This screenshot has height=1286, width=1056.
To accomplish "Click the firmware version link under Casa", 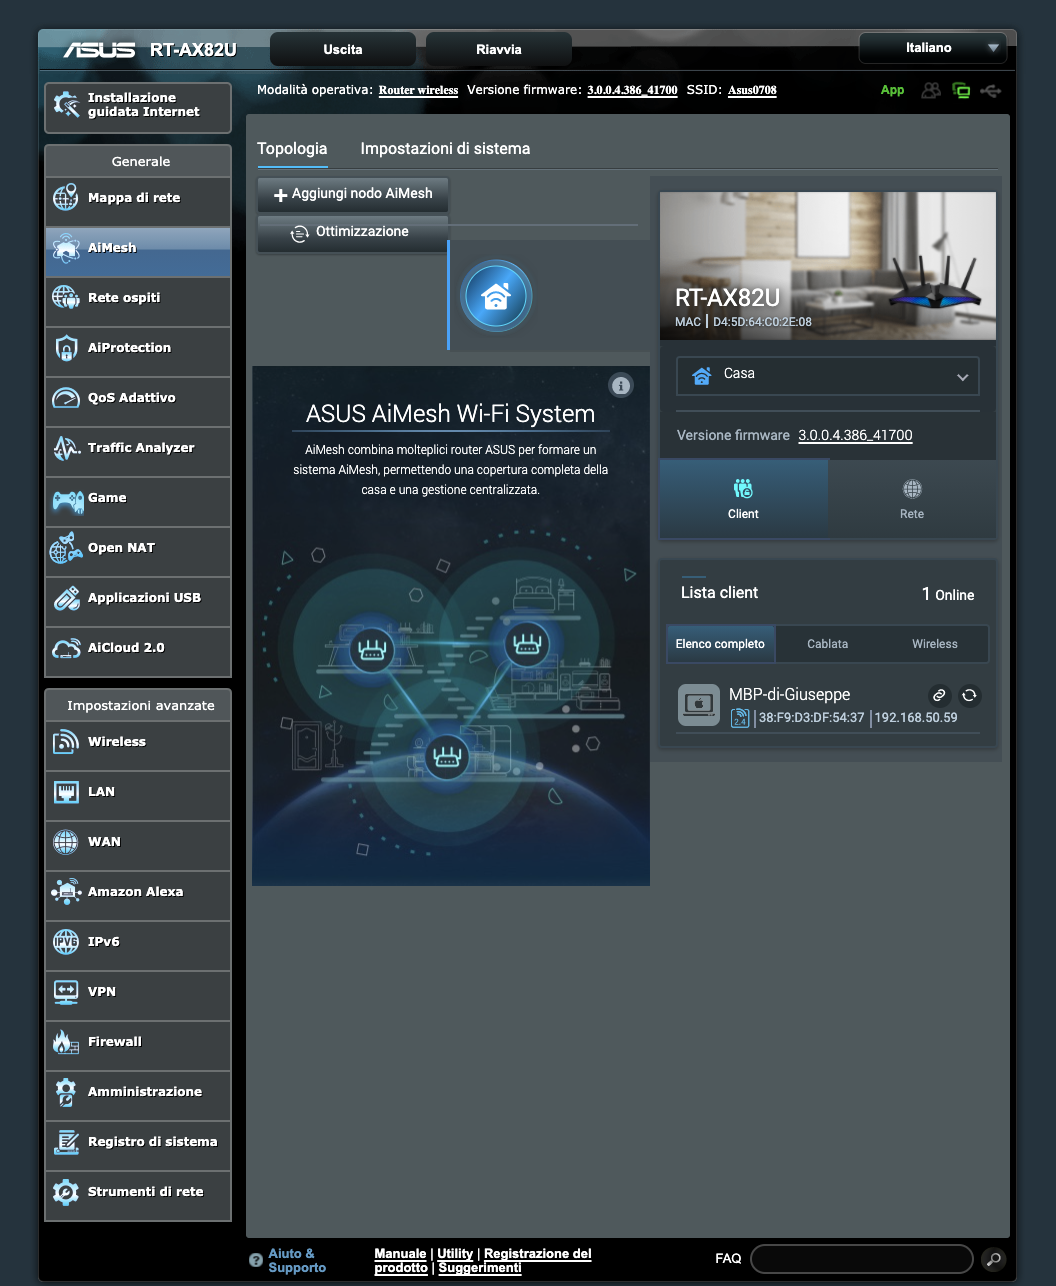I will coord(855,435).
